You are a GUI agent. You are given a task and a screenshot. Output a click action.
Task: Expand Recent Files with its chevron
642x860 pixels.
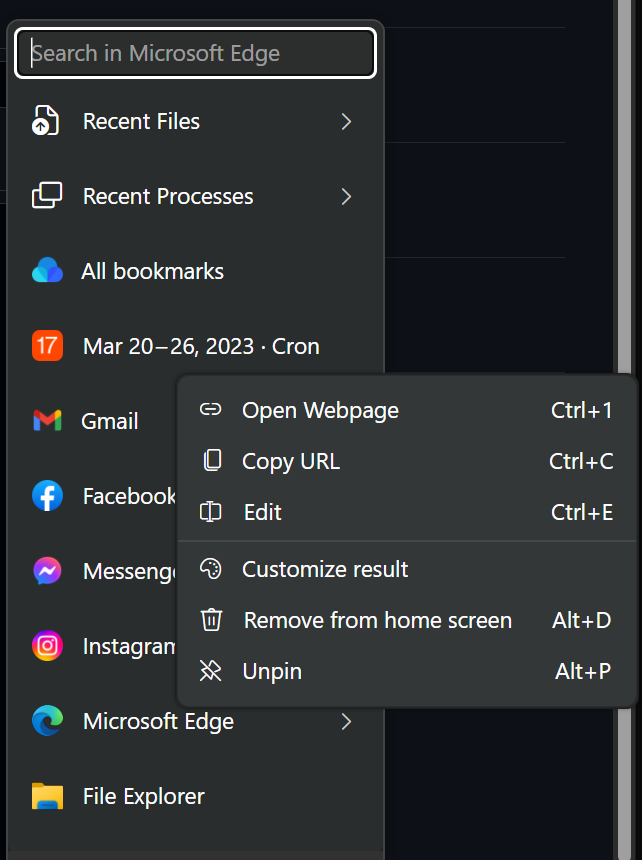click(346, 121)
